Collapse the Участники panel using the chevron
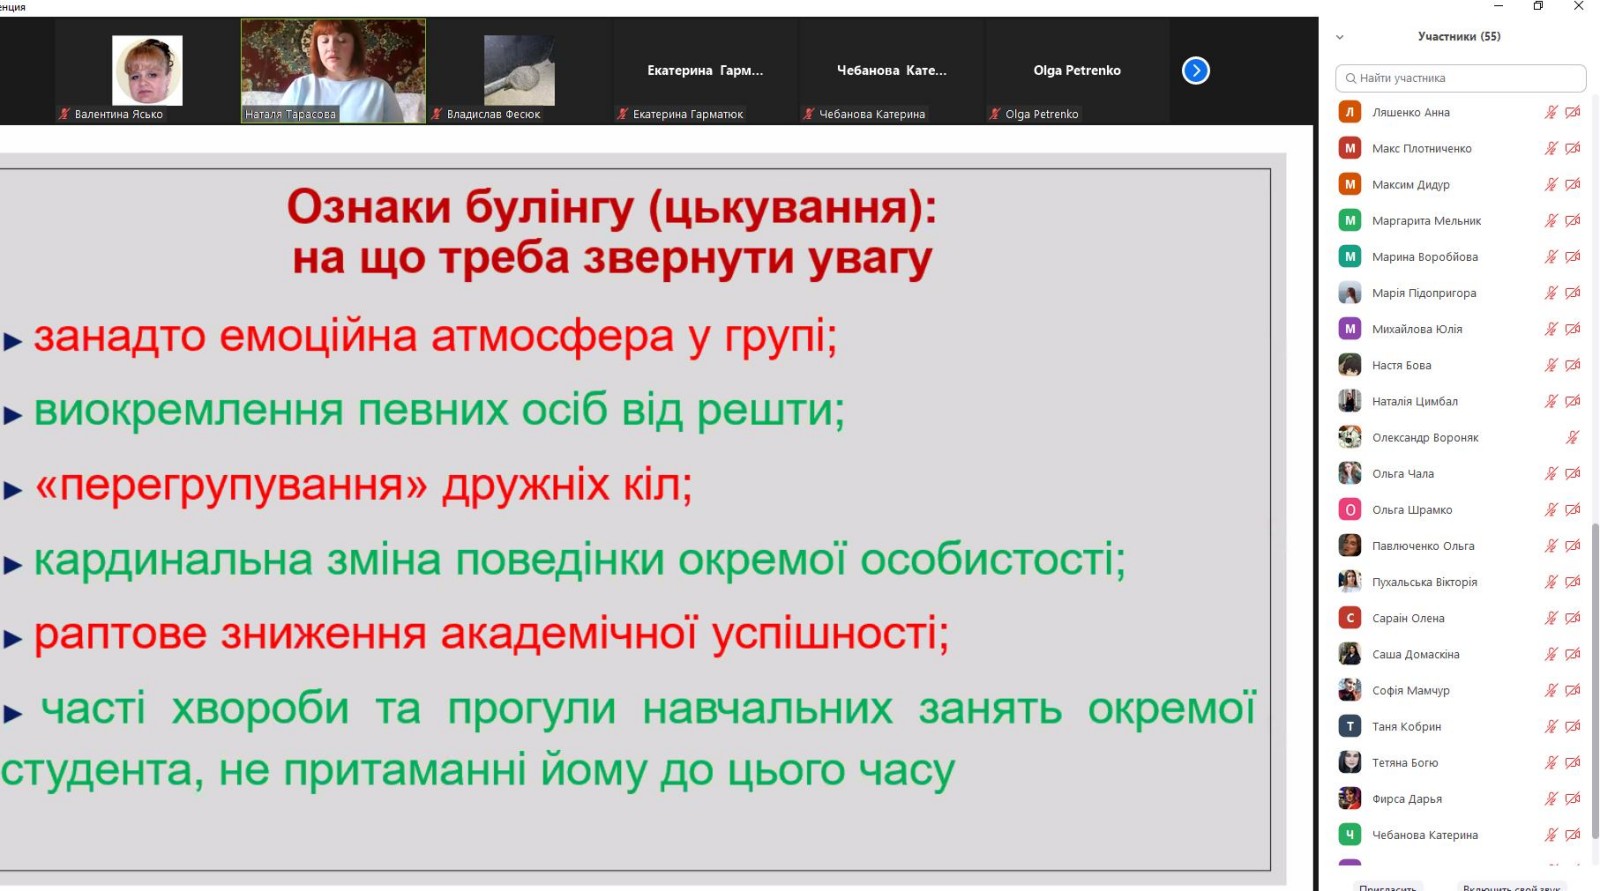The image size is (1600, 891). pos(1340,37)
